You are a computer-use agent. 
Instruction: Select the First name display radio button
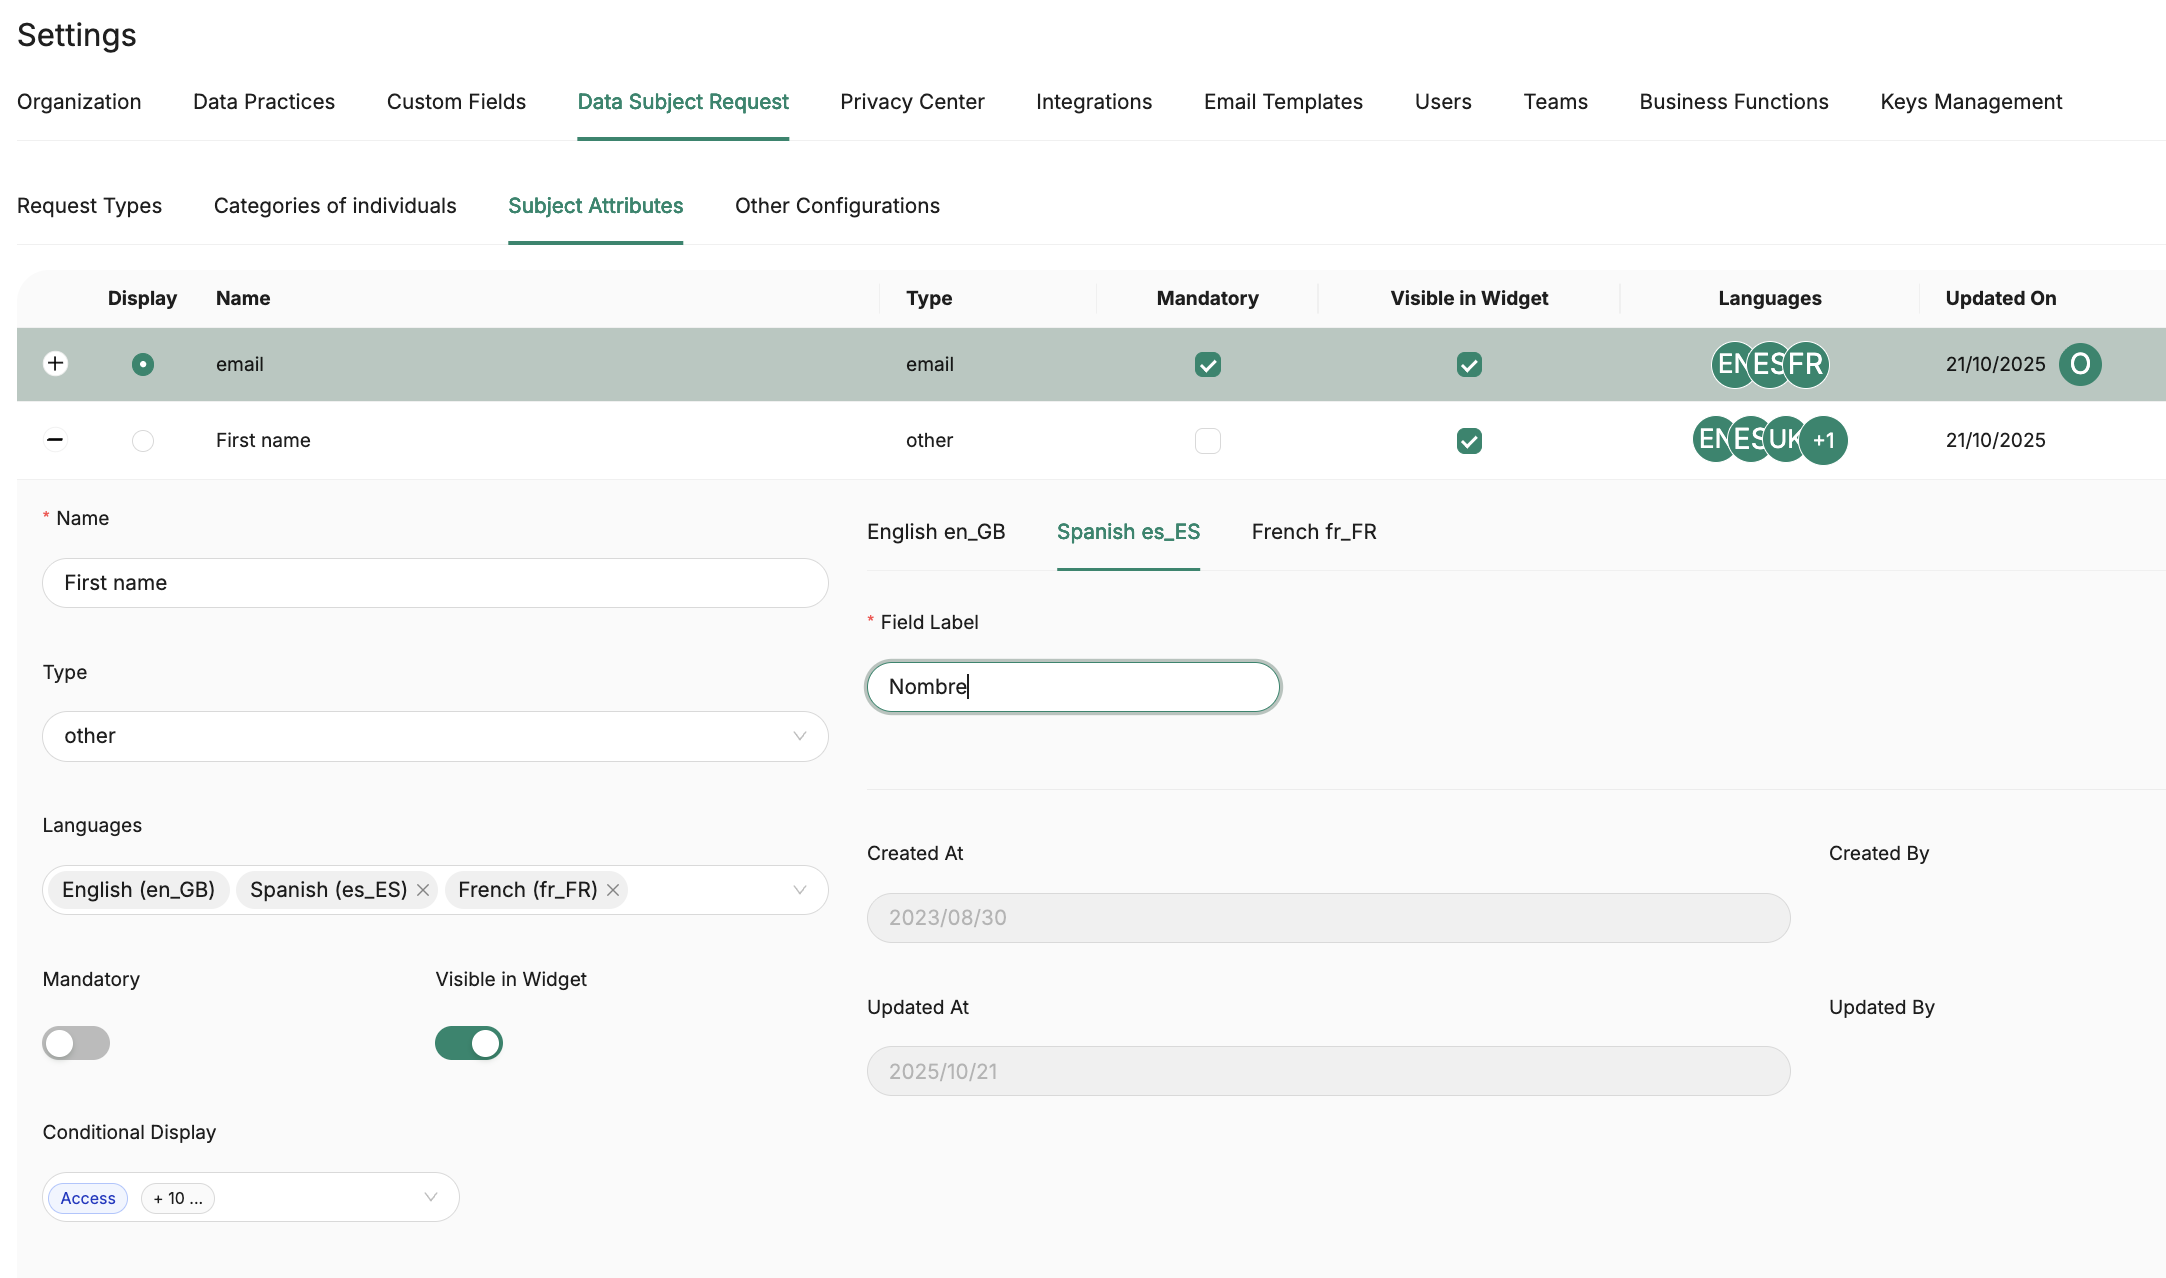143,440
